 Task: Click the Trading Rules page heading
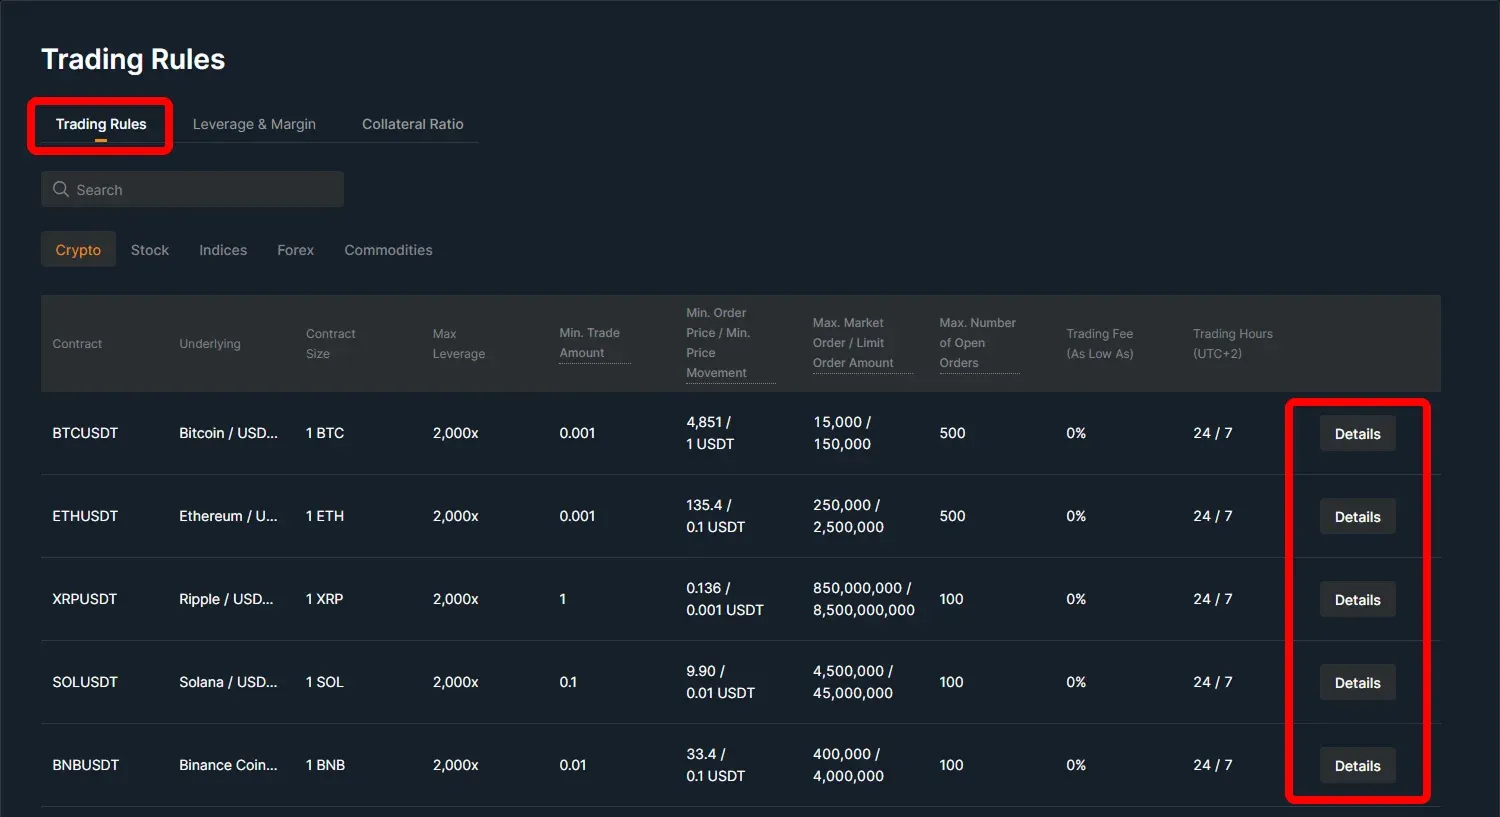(x=133, y=60)
